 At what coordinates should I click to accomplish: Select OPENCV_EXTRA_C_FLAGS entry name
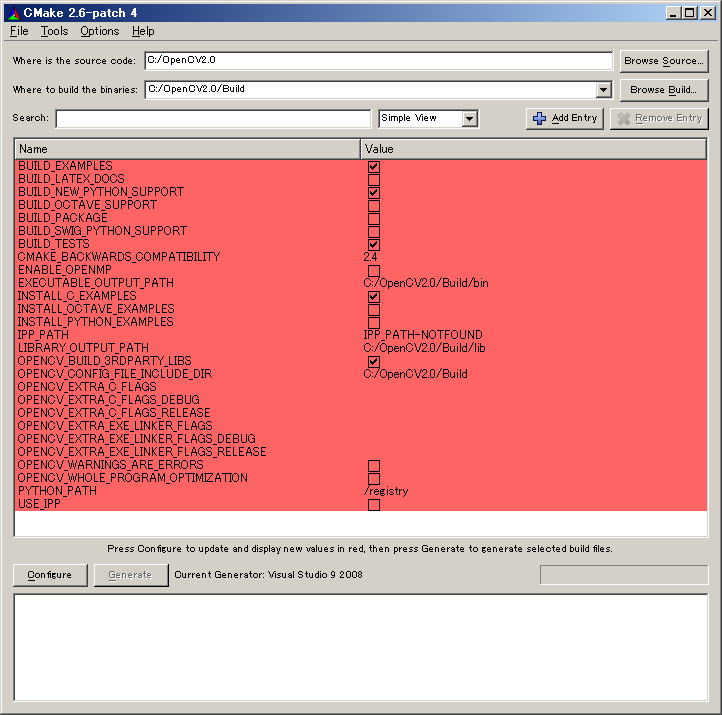[87, 387]
